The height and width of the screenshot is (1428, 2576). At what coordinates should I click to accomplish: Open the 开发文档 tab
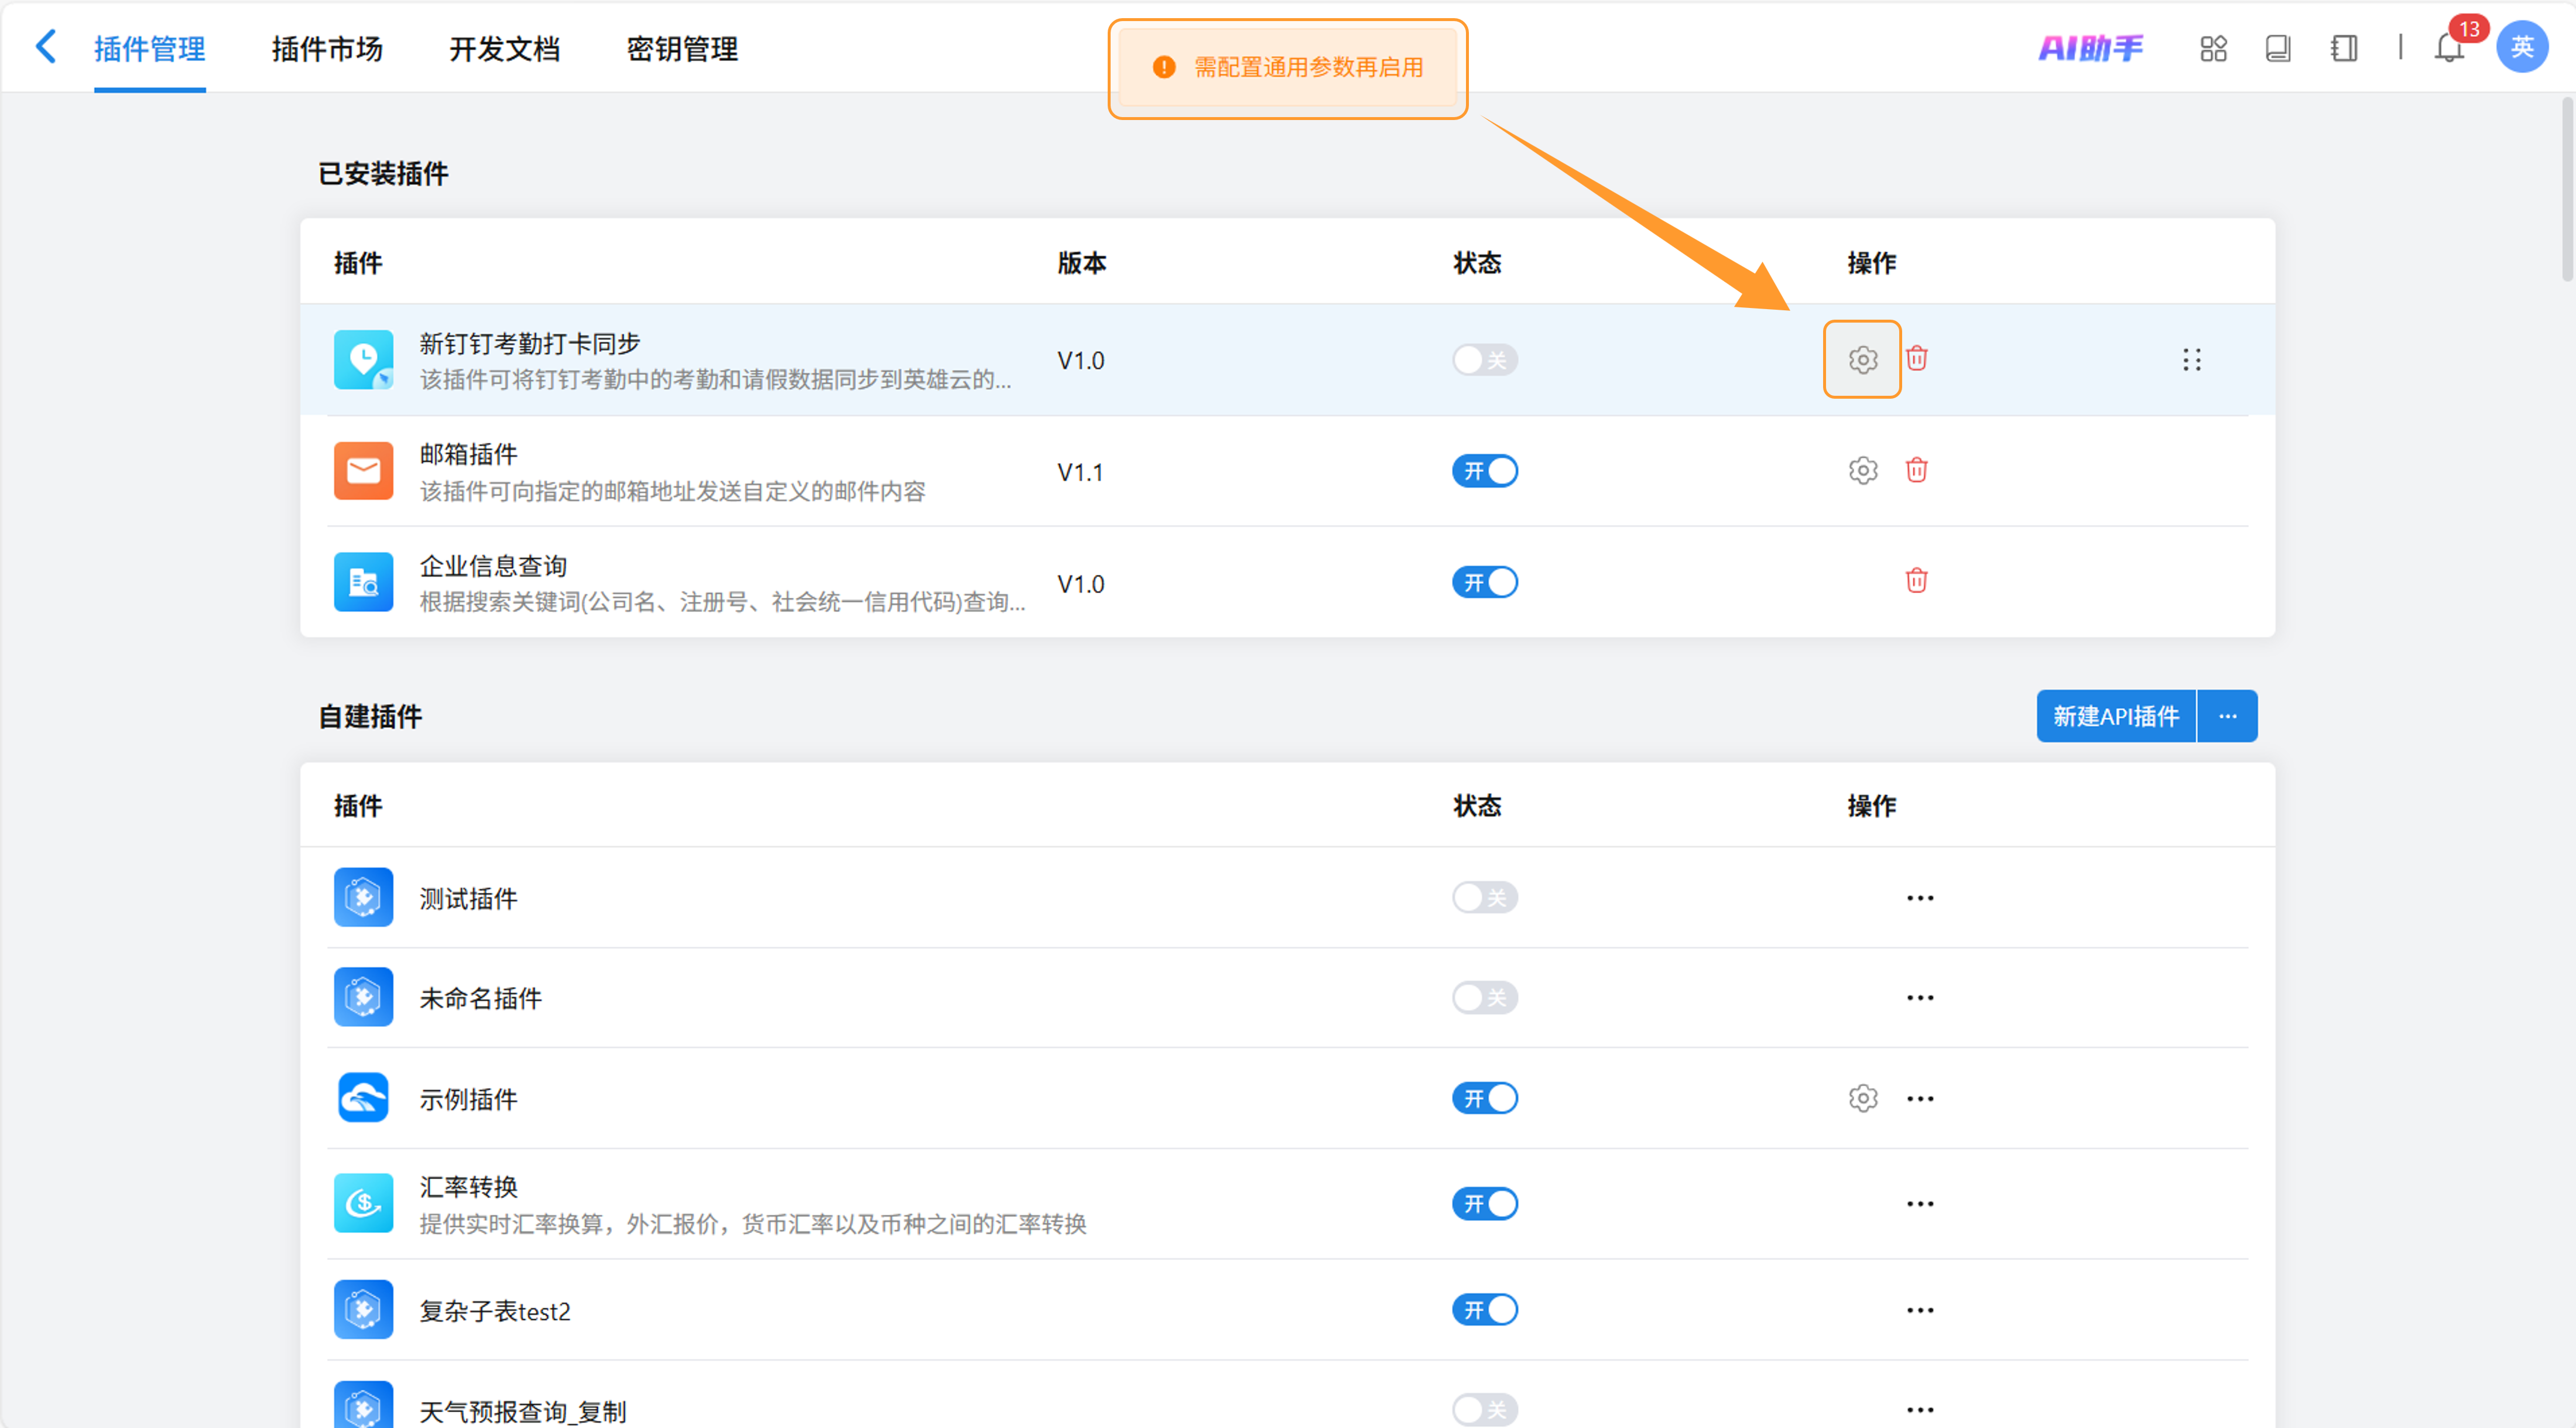pyautogui.click(x=504, y=49)
